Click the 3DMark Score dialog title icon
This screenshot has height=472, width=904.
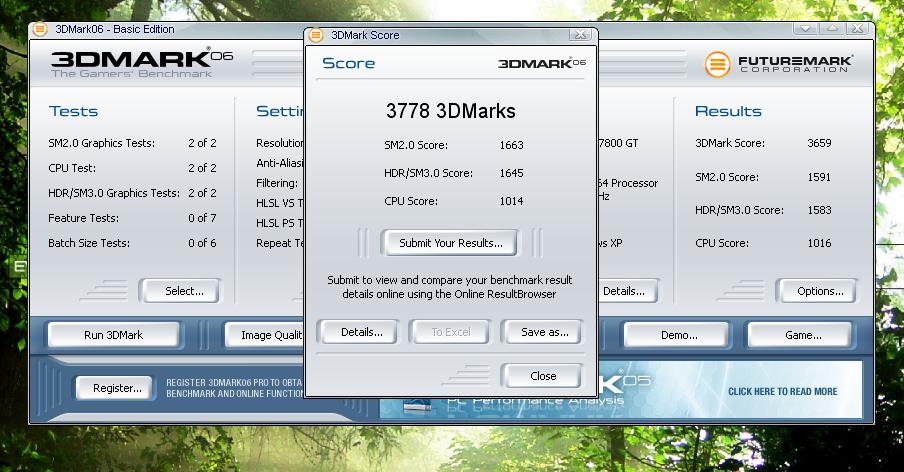316,35
